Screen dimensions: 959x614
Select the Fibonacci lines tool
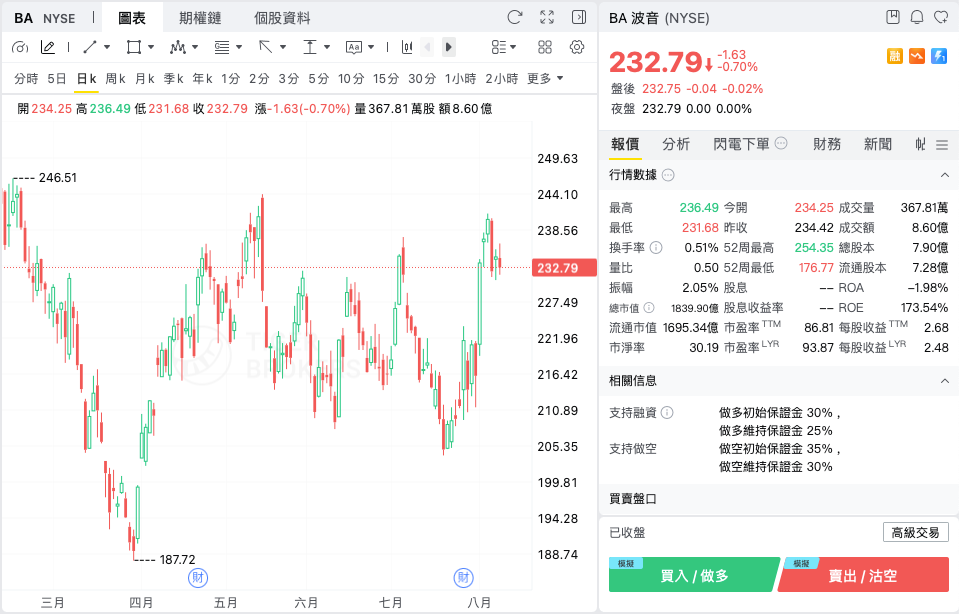[x=221, y=47]
